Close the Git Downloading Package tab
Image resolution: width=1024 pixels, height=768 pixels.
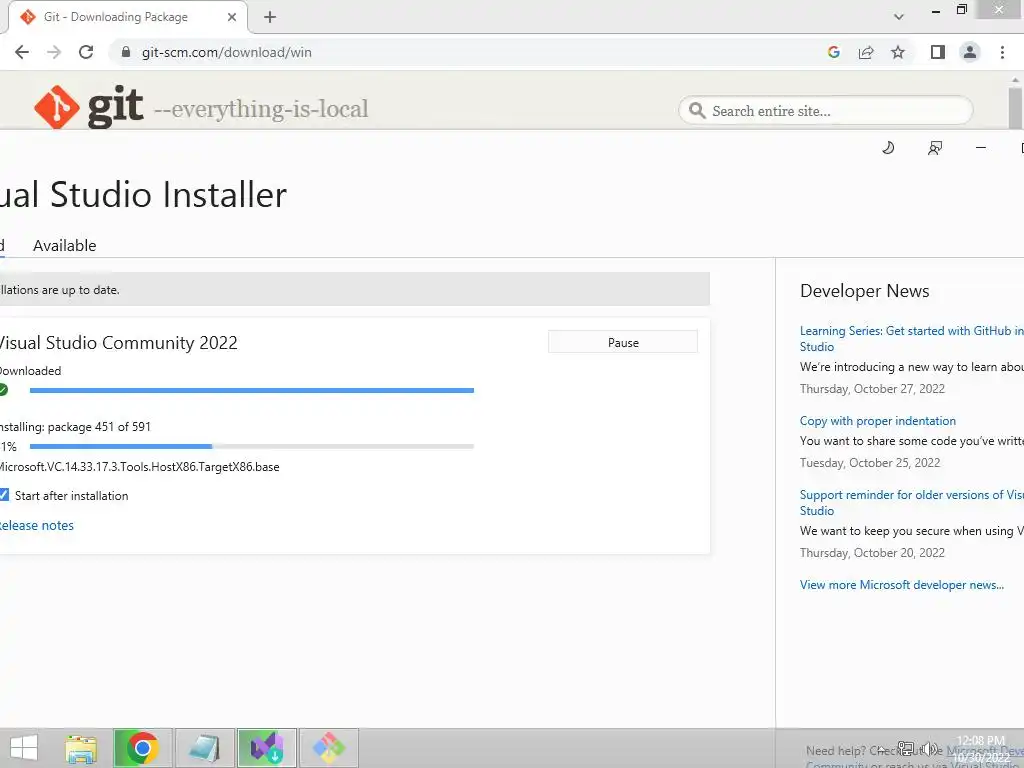coord(232,17)
